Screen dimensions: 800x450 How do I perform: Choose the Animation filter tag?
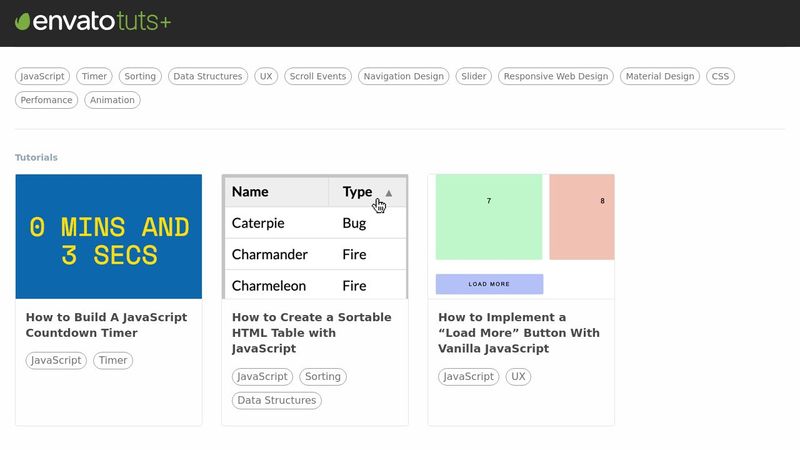click(x=112, y=100)
